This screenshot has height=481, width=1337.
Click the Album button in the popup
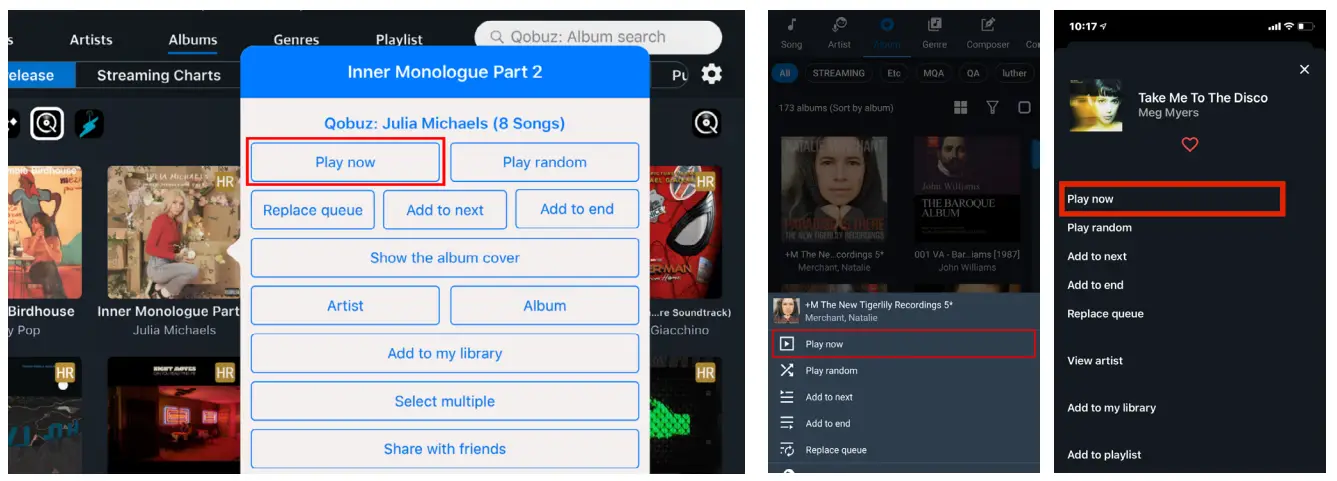(545, 306)
